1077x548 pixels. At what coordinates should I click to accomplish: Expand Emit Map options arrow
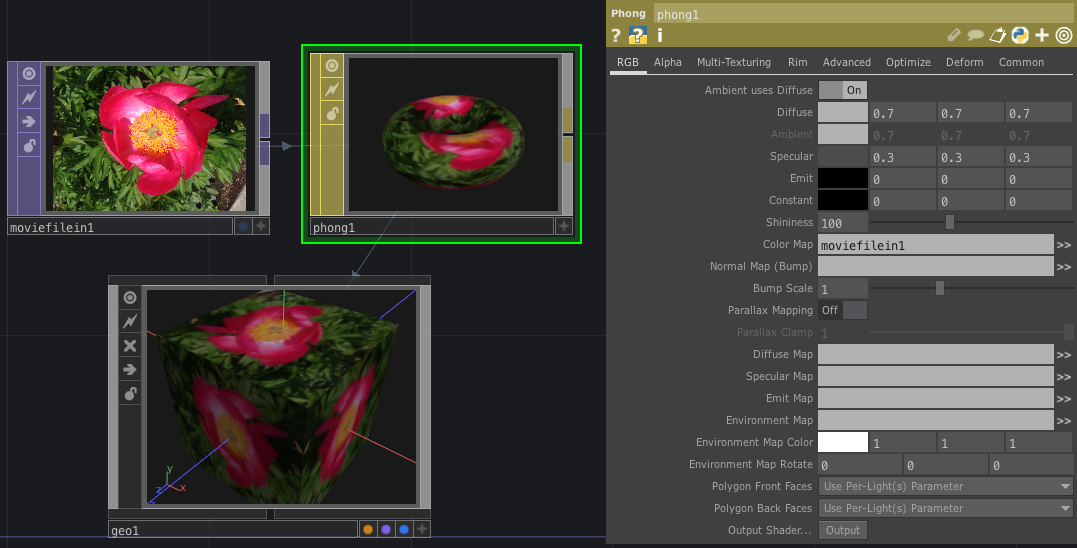point(1064,398)
